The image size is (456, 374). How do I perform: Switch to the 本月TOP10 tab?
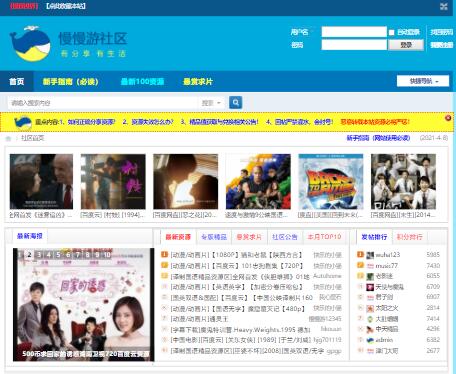click(324, 237)
